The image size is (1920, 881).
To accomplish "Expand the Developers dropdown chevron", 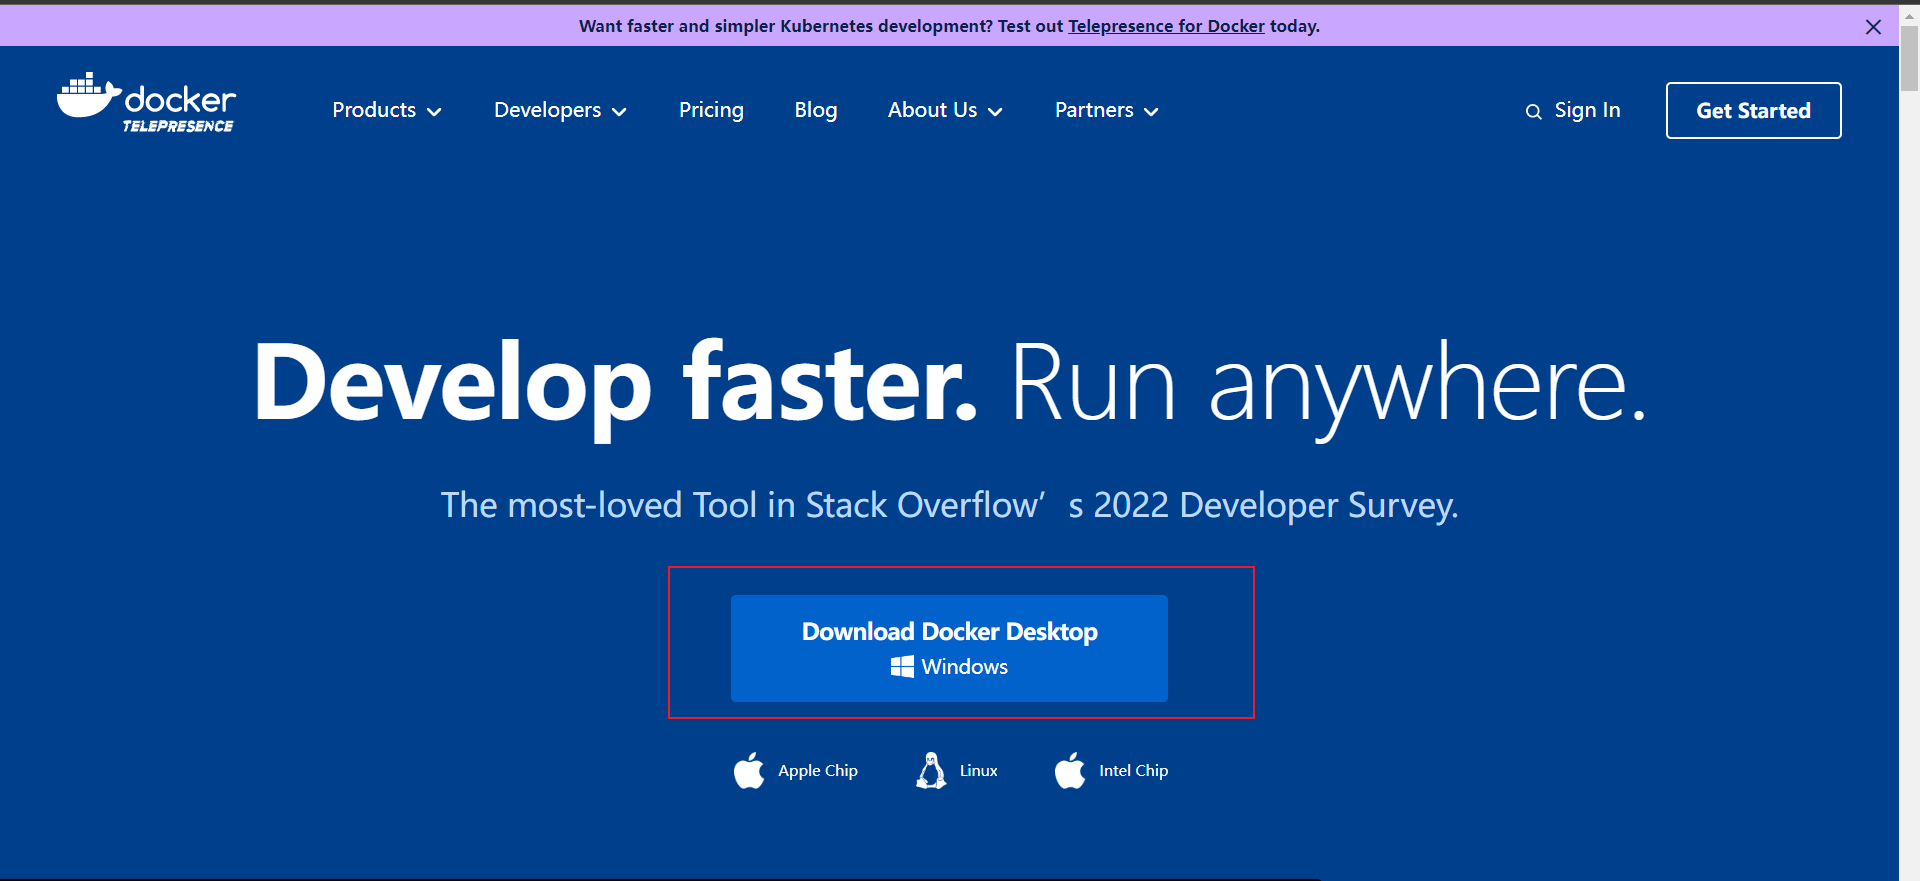I will (x=619, y=112).
